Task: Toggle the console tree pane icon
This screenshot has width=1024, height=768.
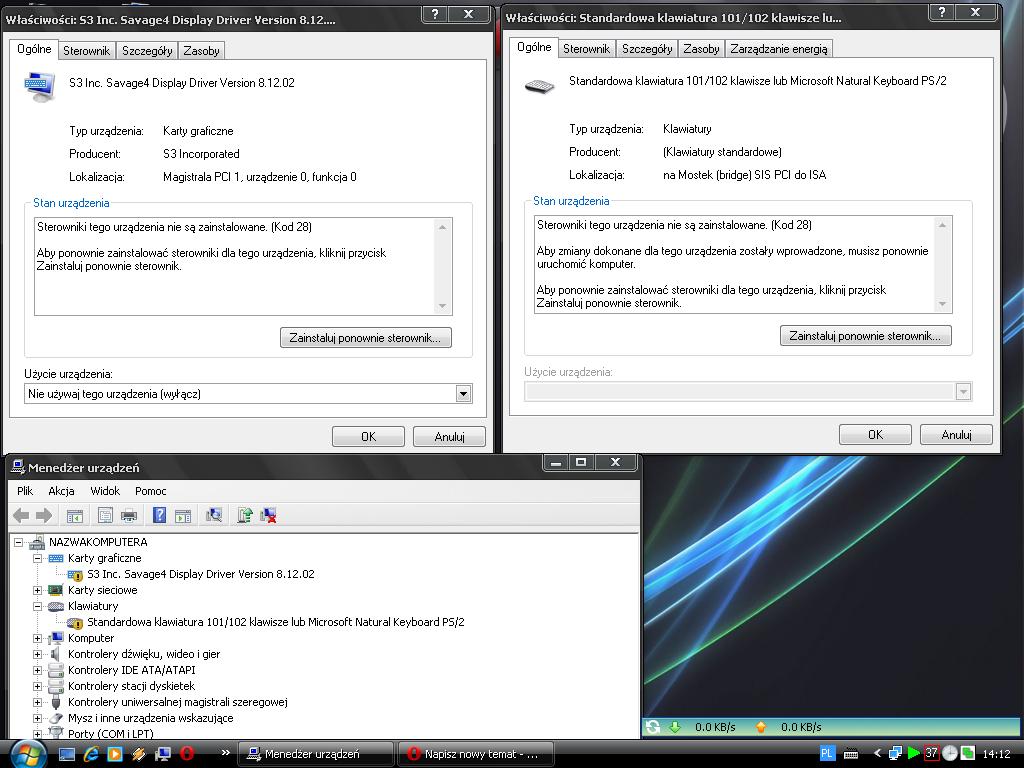Action: coord(75,516)
